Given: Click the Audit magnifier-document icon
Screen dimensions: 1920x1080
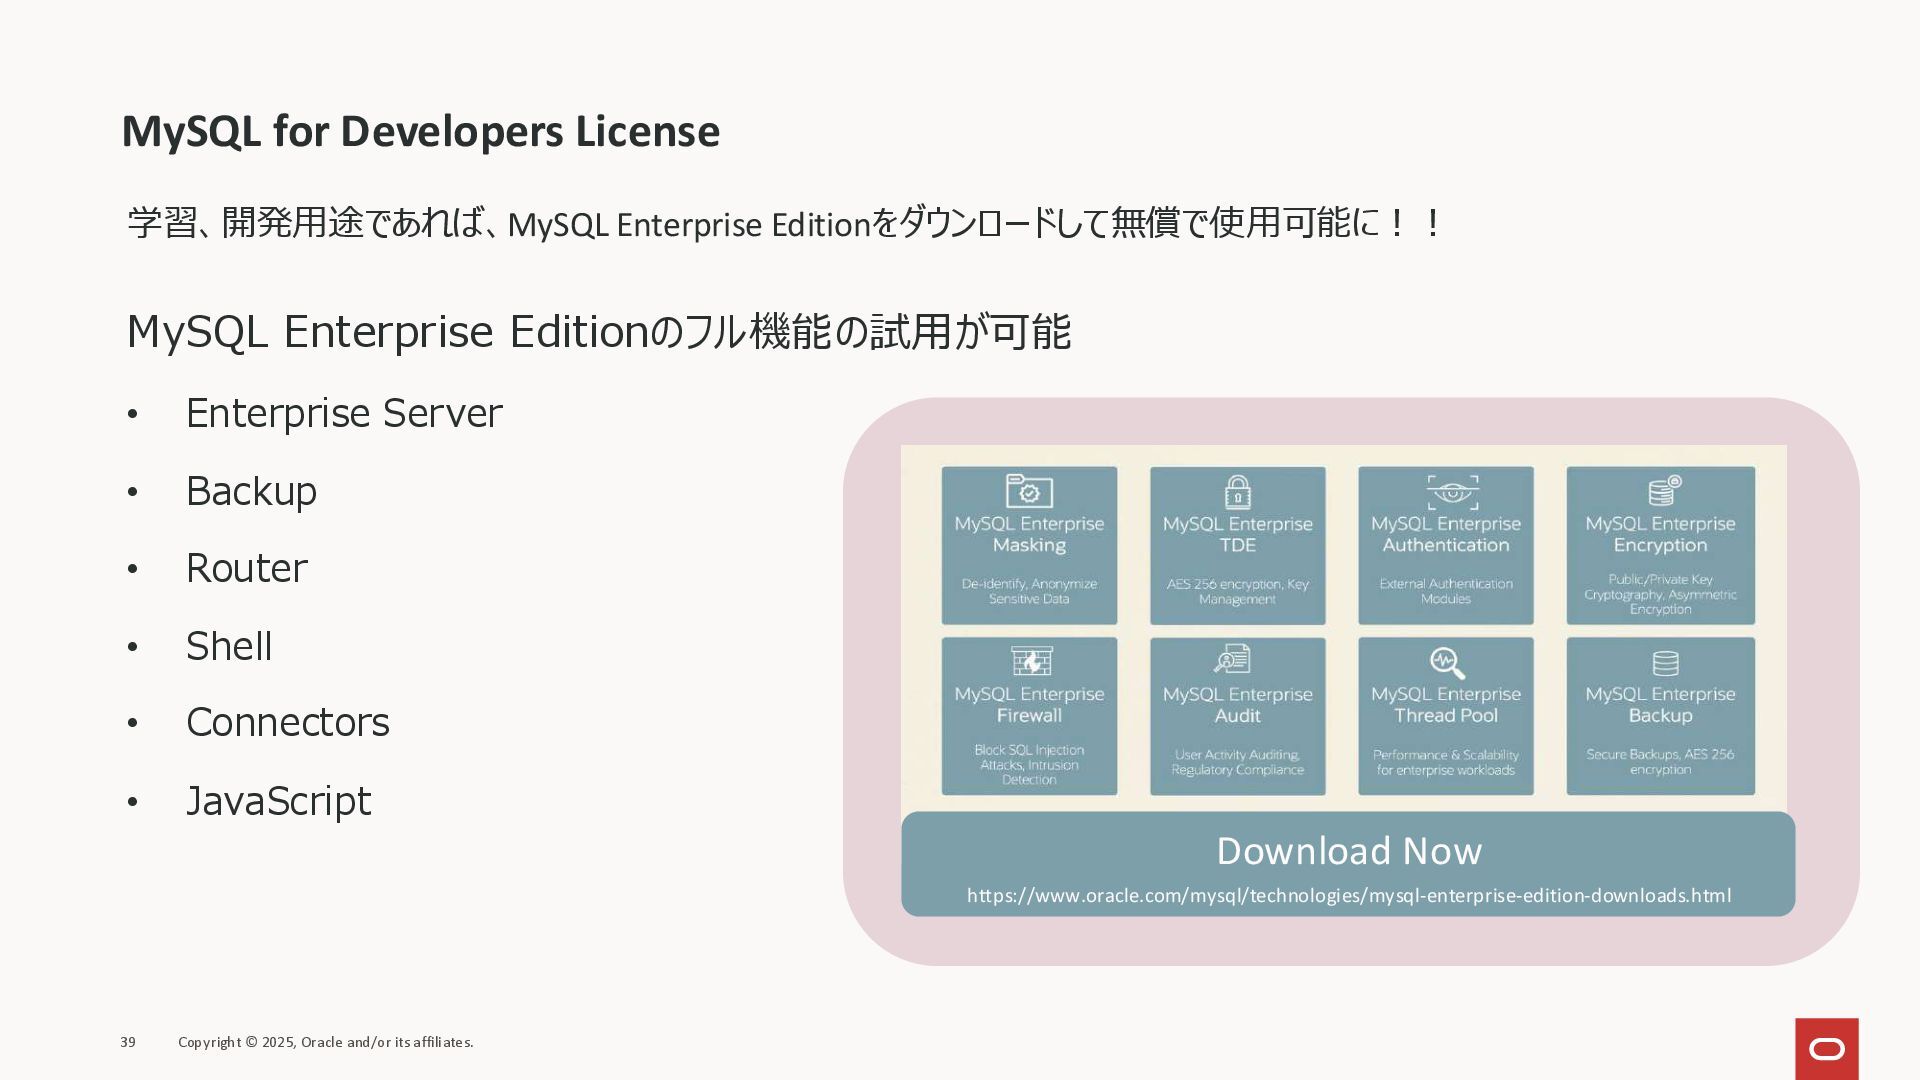Looking at the screenshot, I should pyautogui.click(x=1233, y=660).
